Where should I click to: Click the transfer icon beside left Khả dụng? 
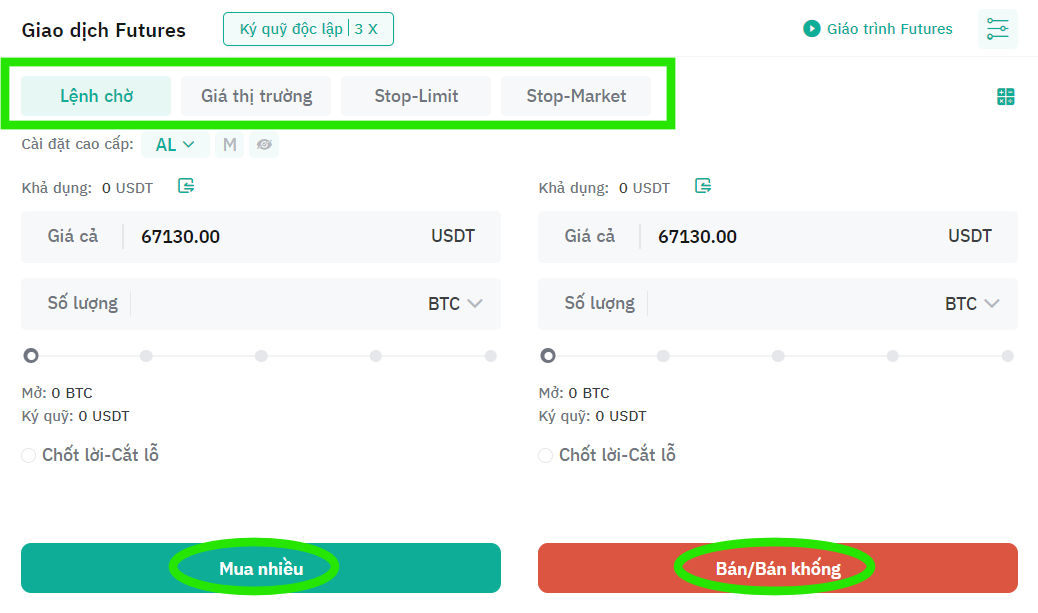tap(186, 186)
